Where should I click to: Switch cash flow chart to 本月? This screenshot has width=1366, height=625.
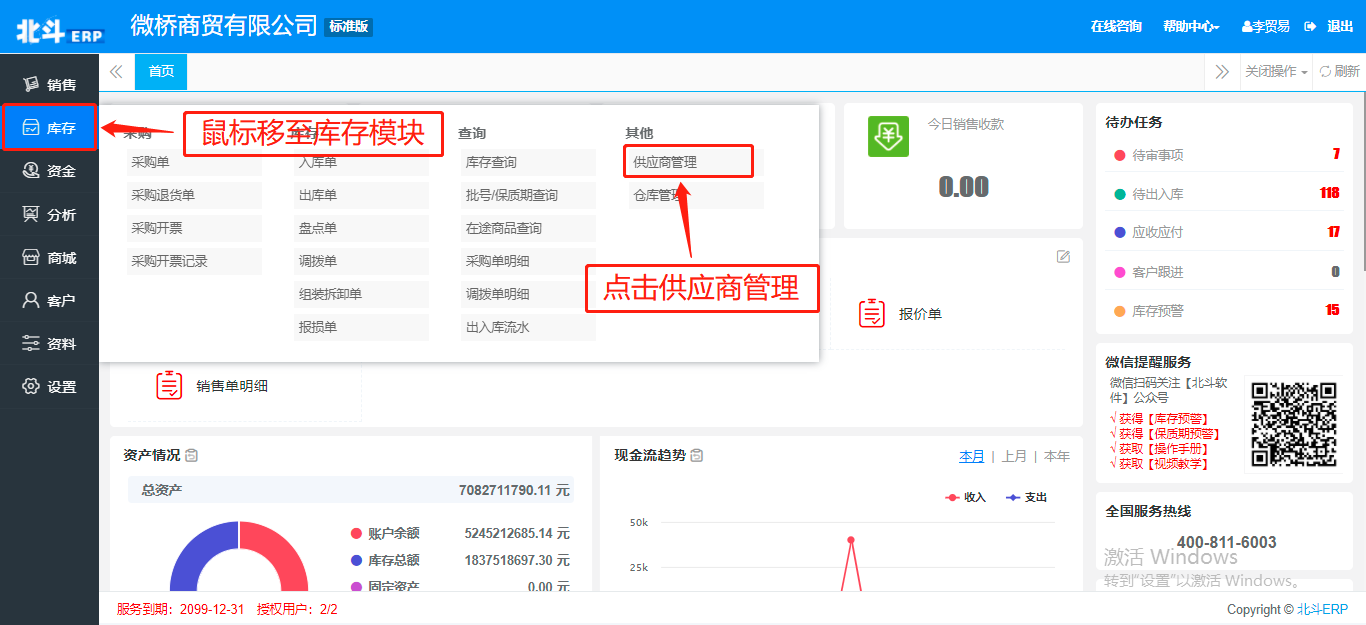coord(972,456)
